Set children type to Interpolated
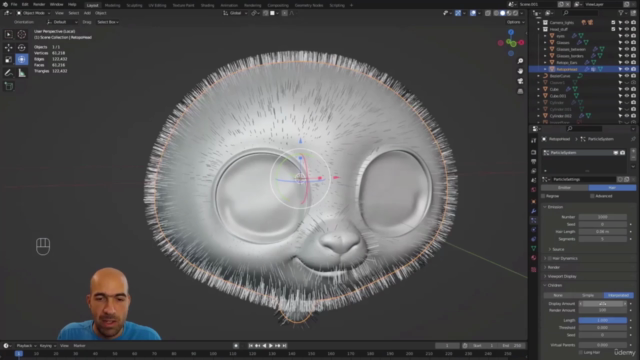The image size is (640, 360). pos(618,295)
